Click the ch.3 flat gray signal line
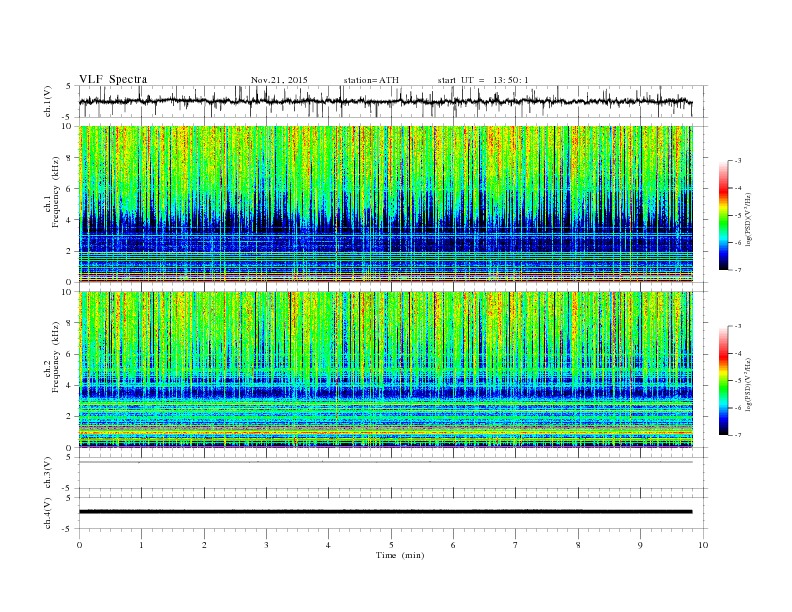This screenshot has height=612, width=792. point(385,462)
